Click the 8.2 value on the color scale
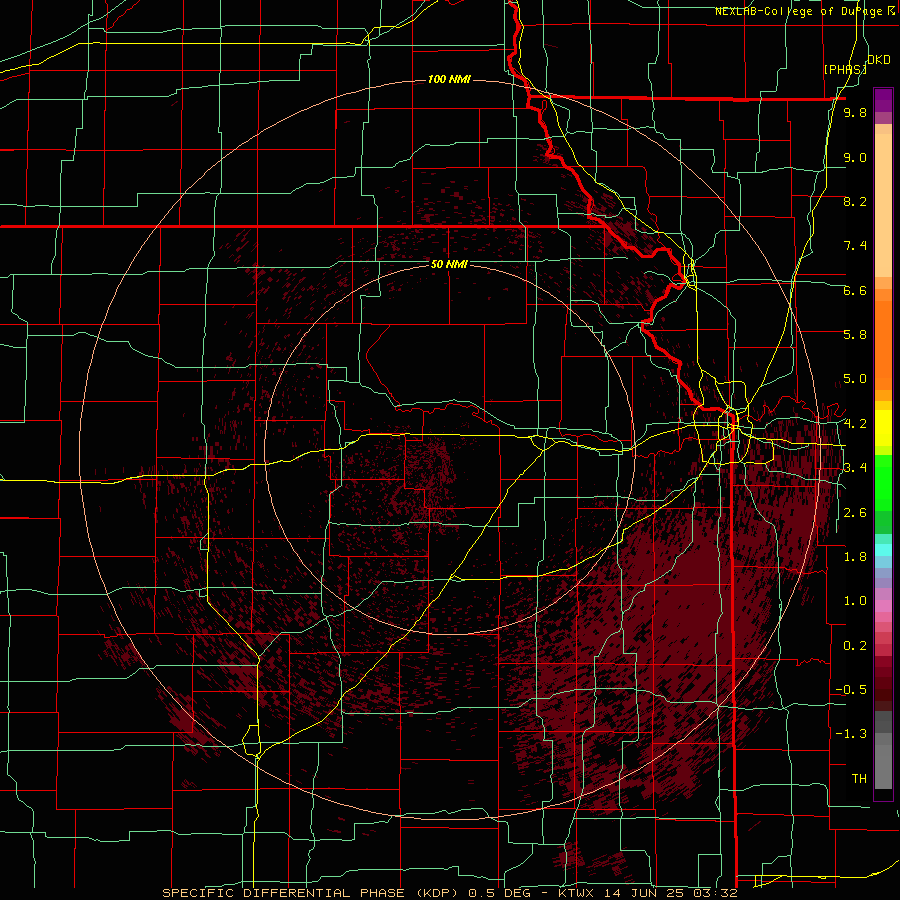Viewport: 900px width, 900px height. (x=855, y=201)
